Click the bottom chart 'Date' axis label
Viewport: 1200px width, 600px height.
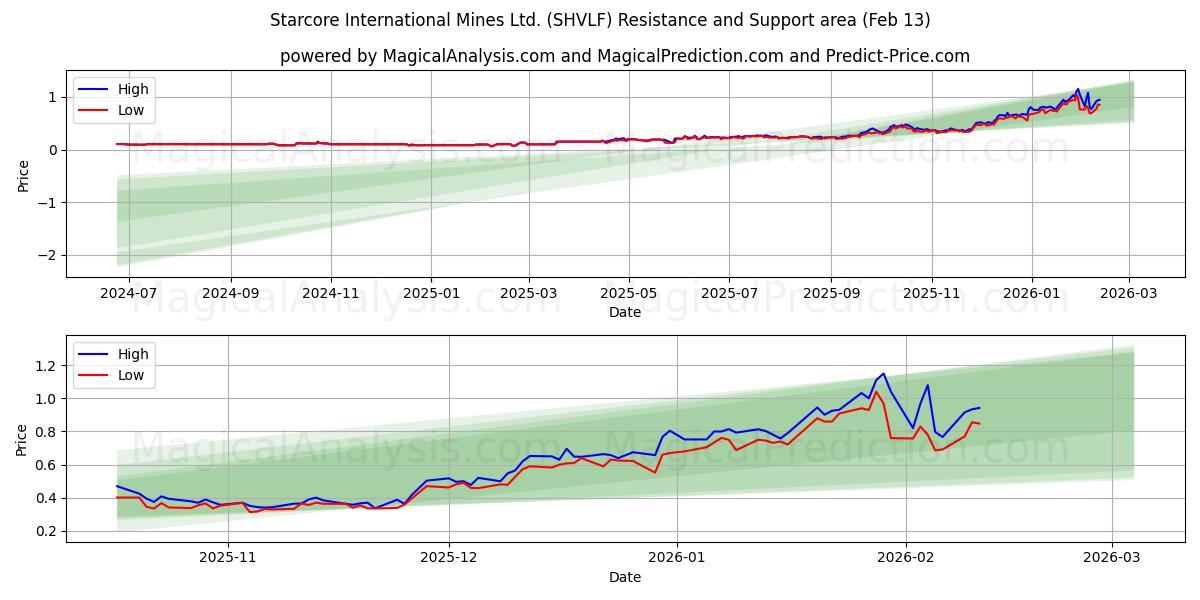pyautogui.click(x=625, y=577)
